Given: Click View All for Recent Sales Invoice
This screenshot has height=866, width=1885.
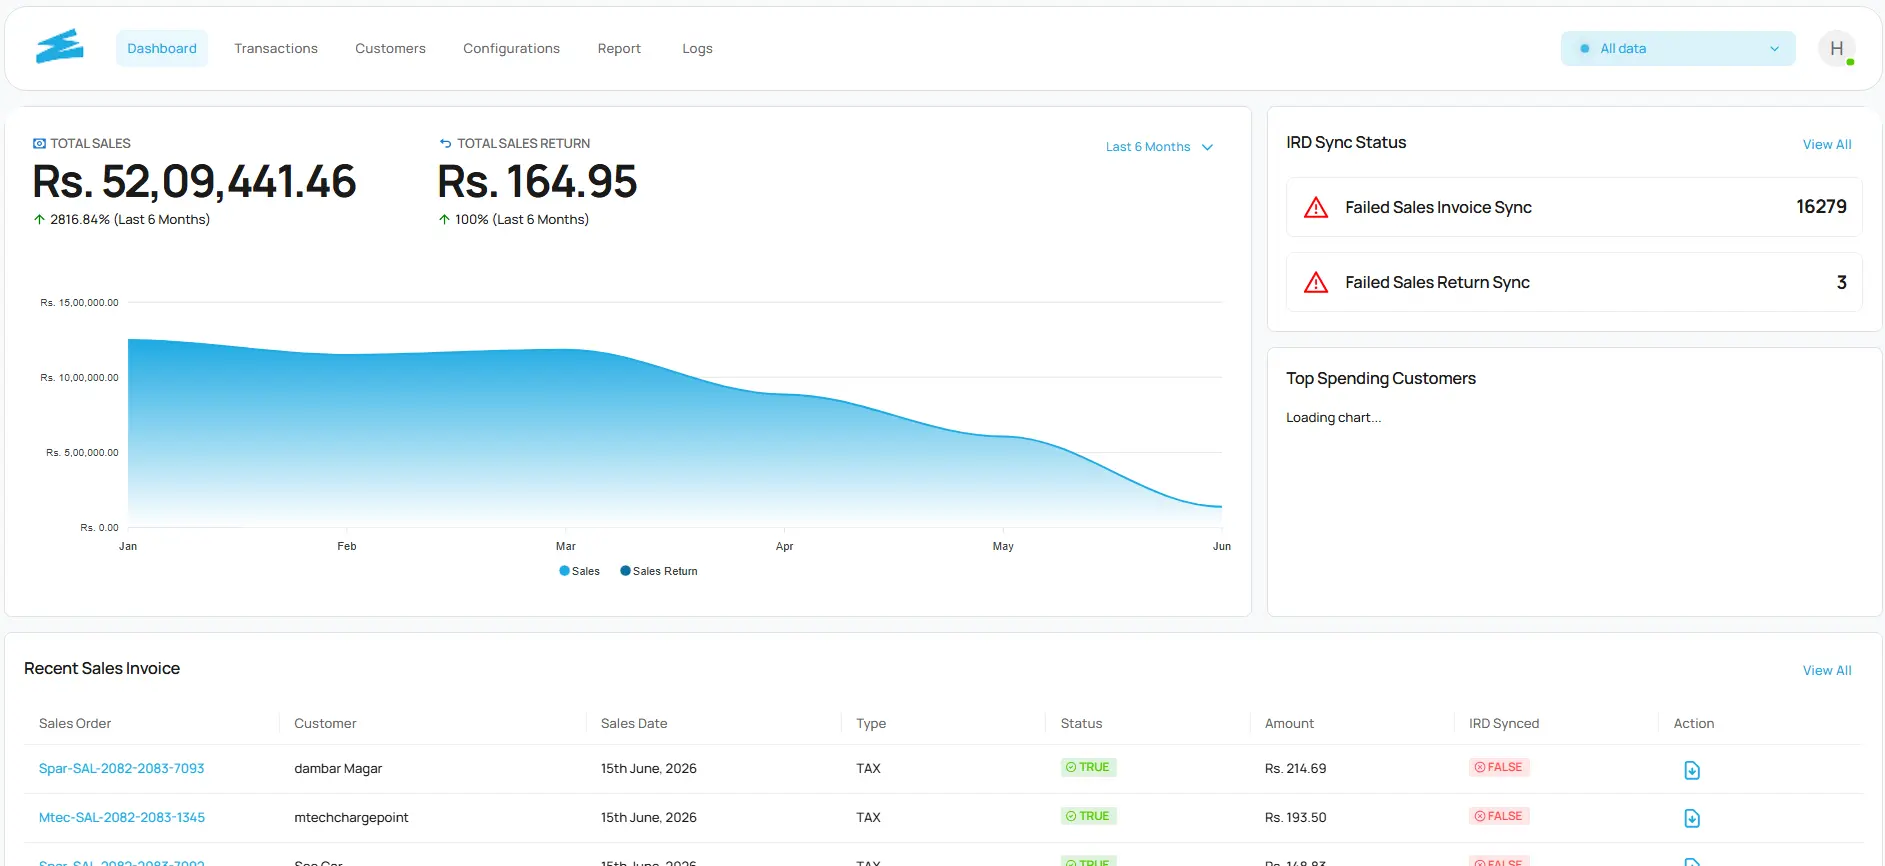Looking at the screenshot, I should (1826, 671).
